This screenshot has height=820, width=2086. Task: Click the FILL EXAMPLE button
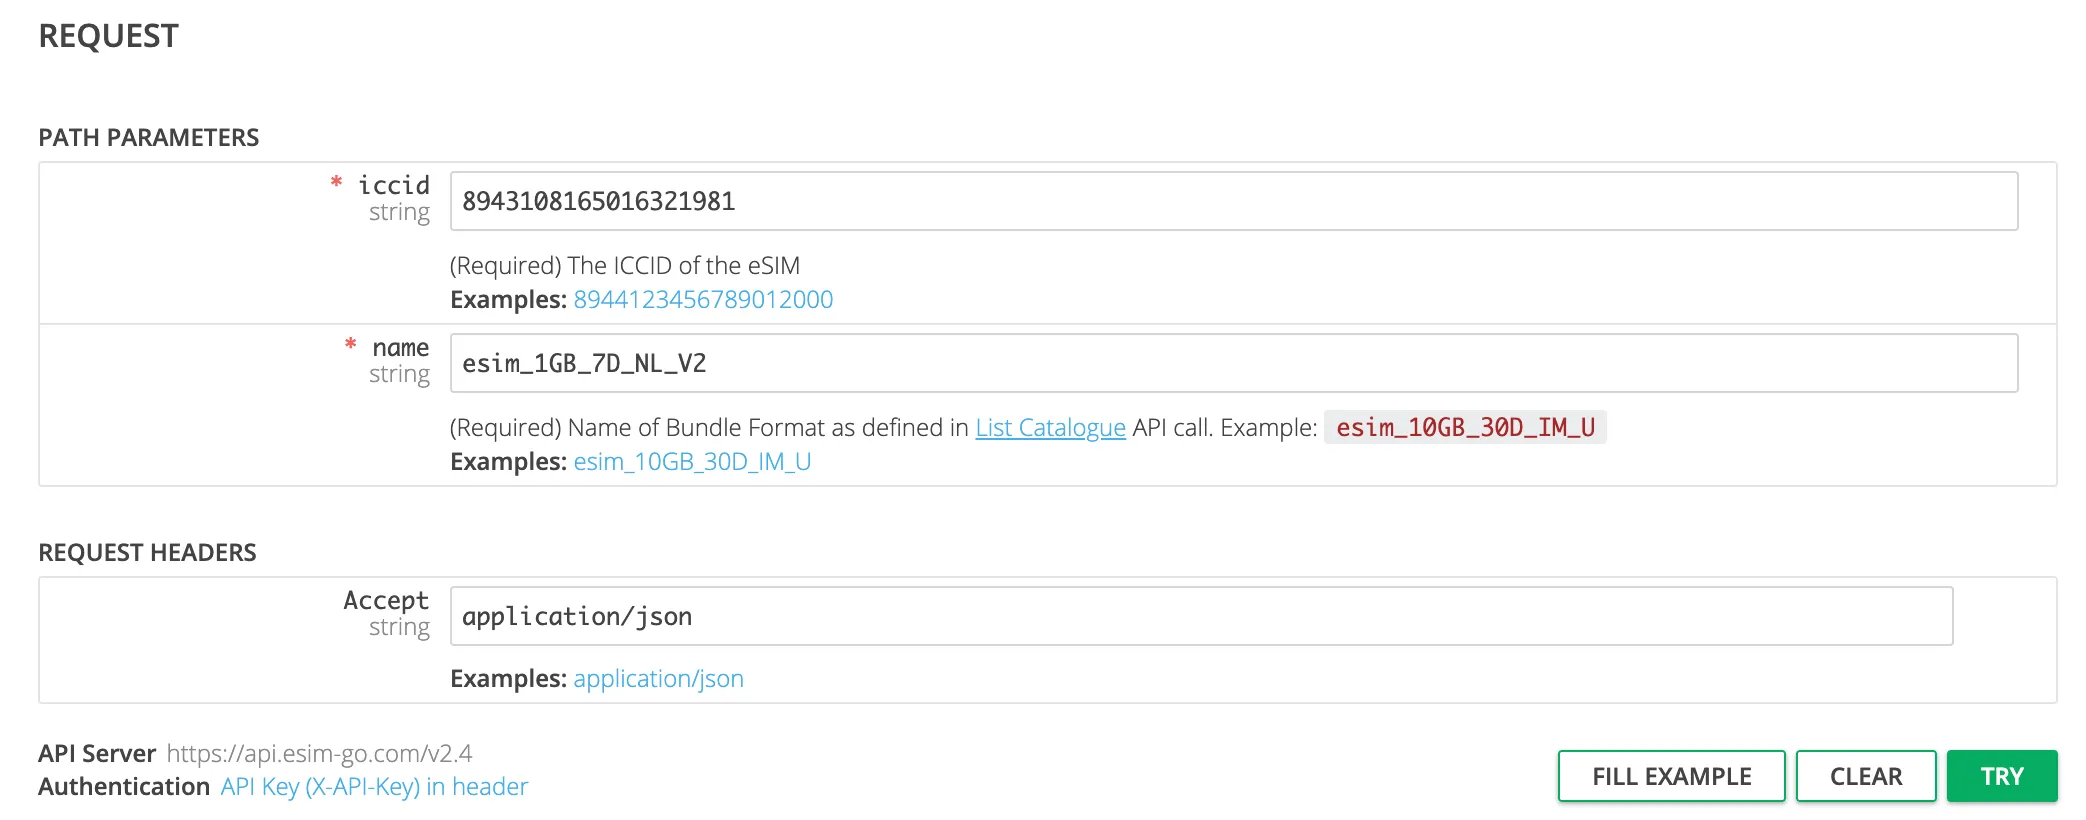tap(1671, 776)
